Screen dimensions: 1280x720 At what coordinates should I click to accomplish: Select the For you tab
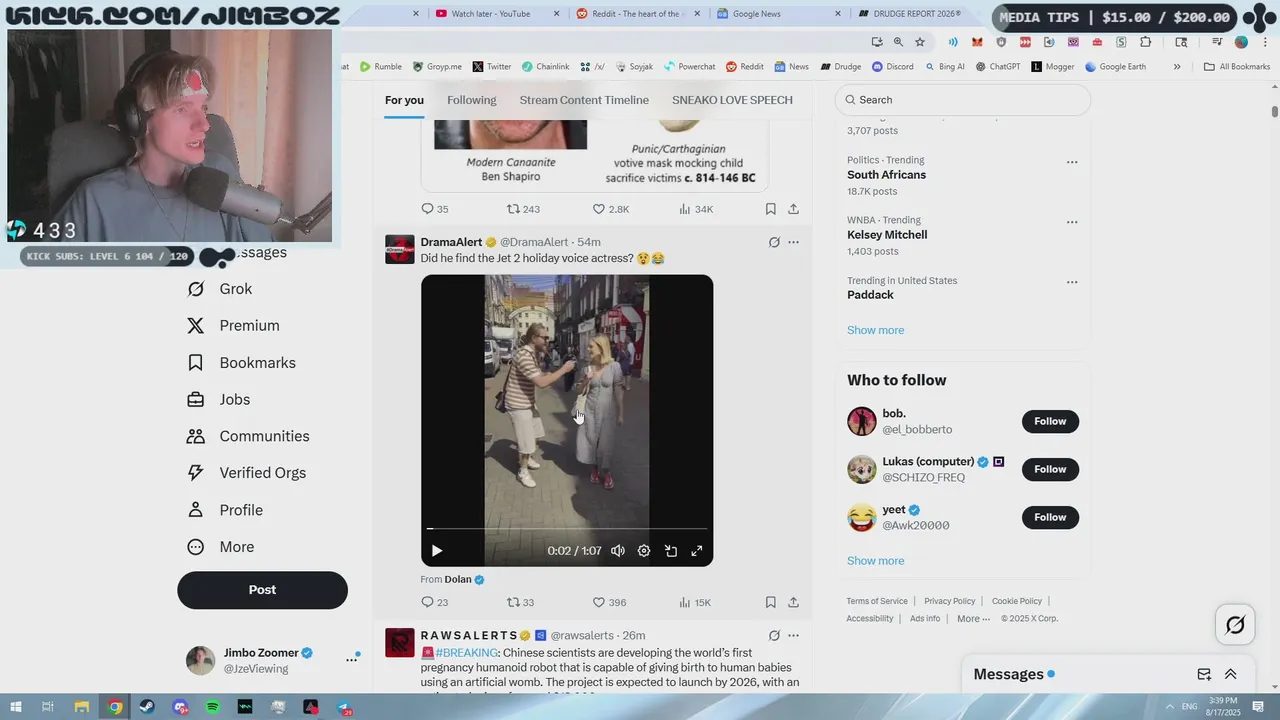click(x=404, y=100)
